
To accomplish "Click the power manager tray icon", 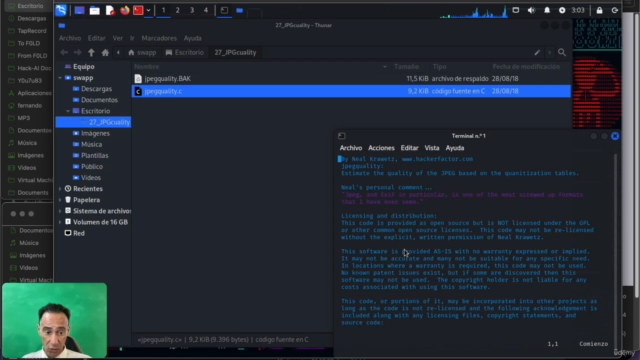I will click(x=562, y=10).
